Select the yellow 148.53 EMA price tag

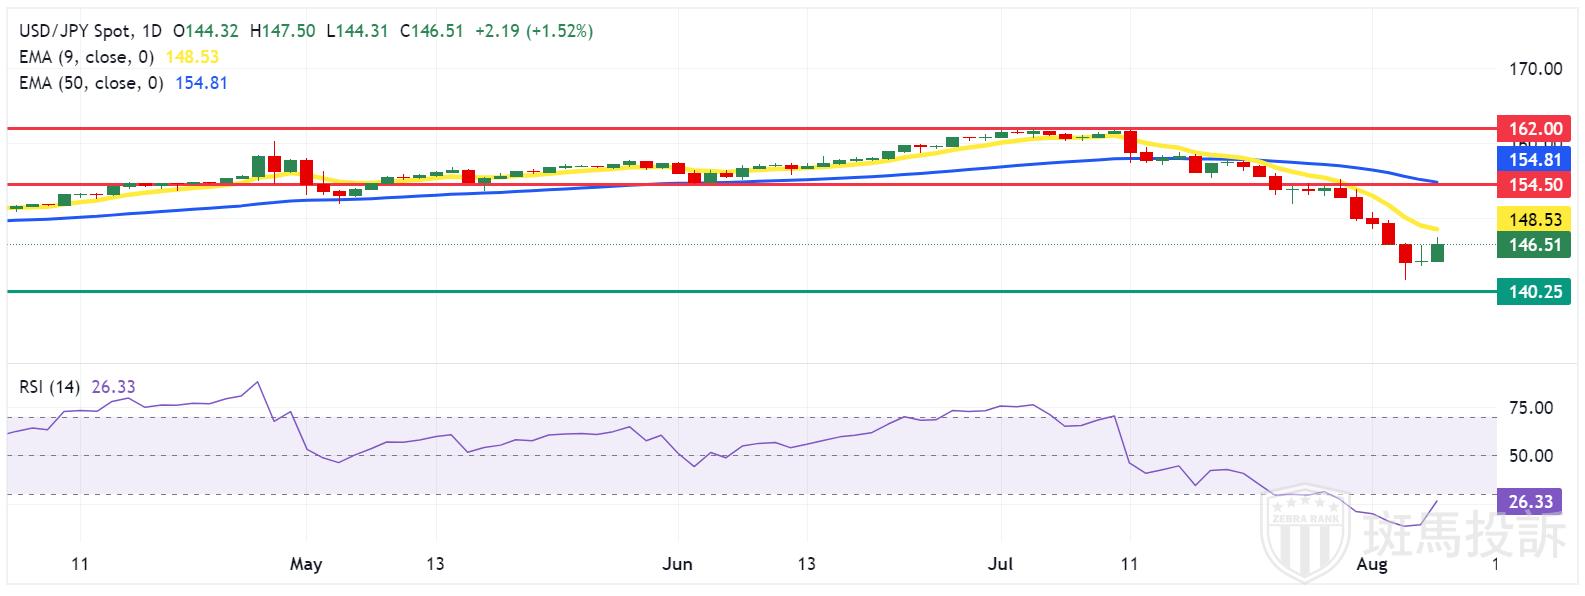tap(1534, 219)
